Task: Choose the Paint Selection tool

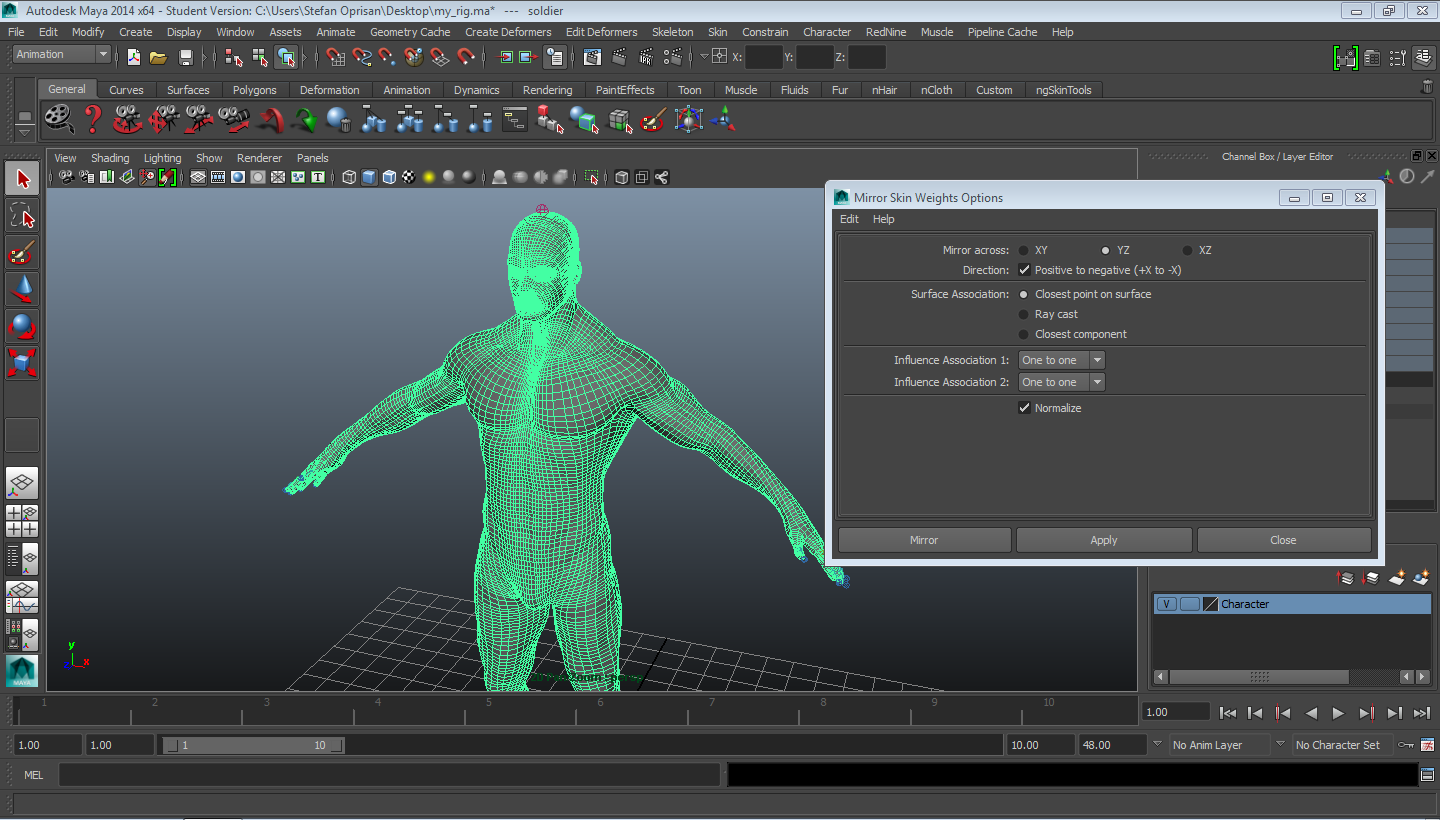Action: click(x=23, y=252)
